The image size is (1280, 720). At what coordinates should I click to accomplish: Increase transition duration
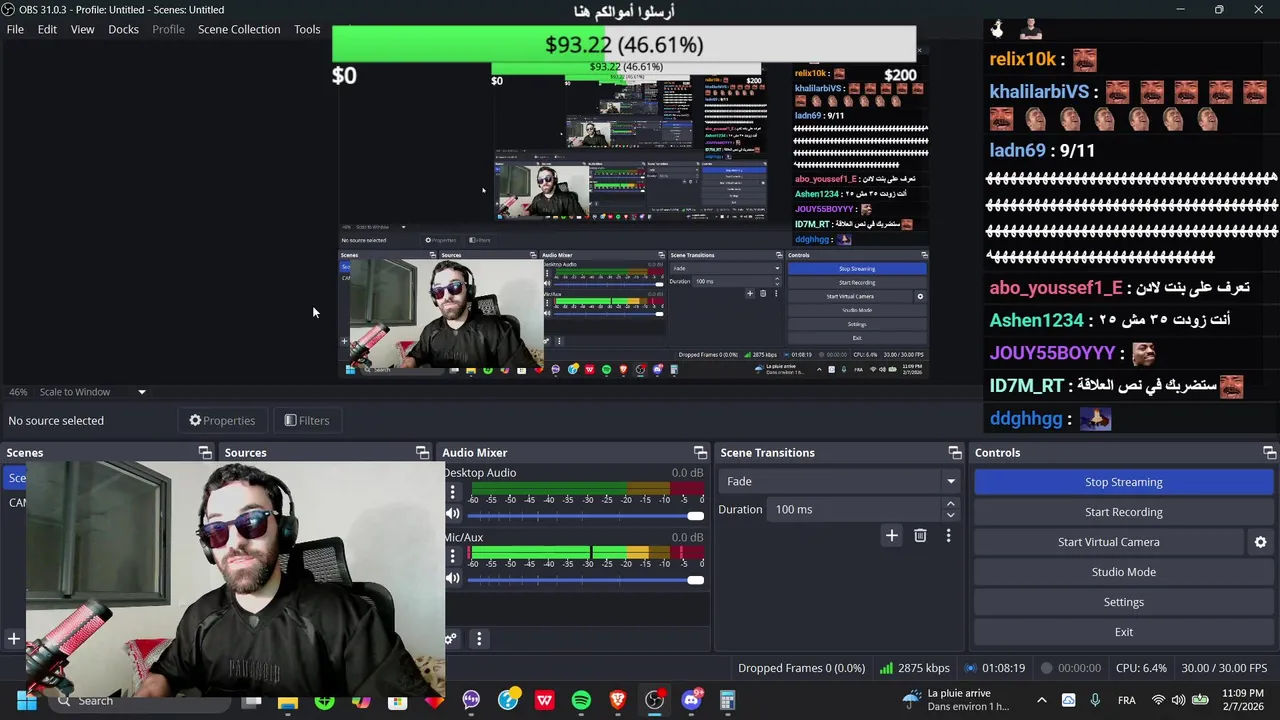tap(950, 504)
